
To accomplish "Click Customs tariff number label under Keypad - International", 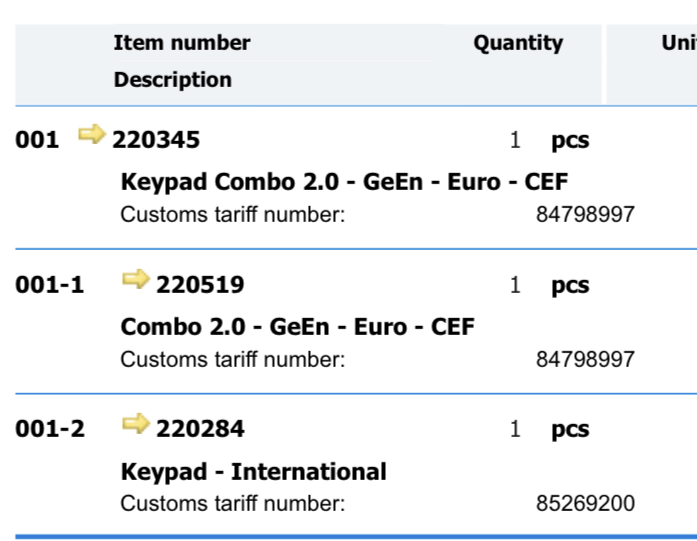I will point(232,504).
